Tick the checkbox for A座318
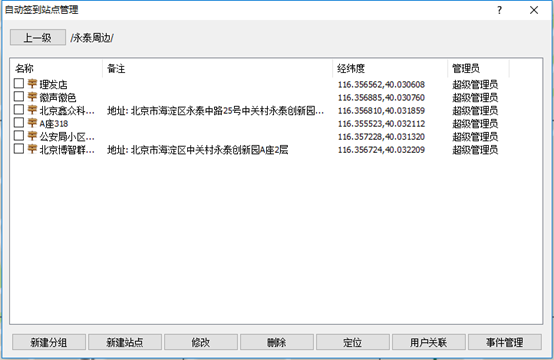Viewport: 554px width, 360px height. click(x=19, y=123)
